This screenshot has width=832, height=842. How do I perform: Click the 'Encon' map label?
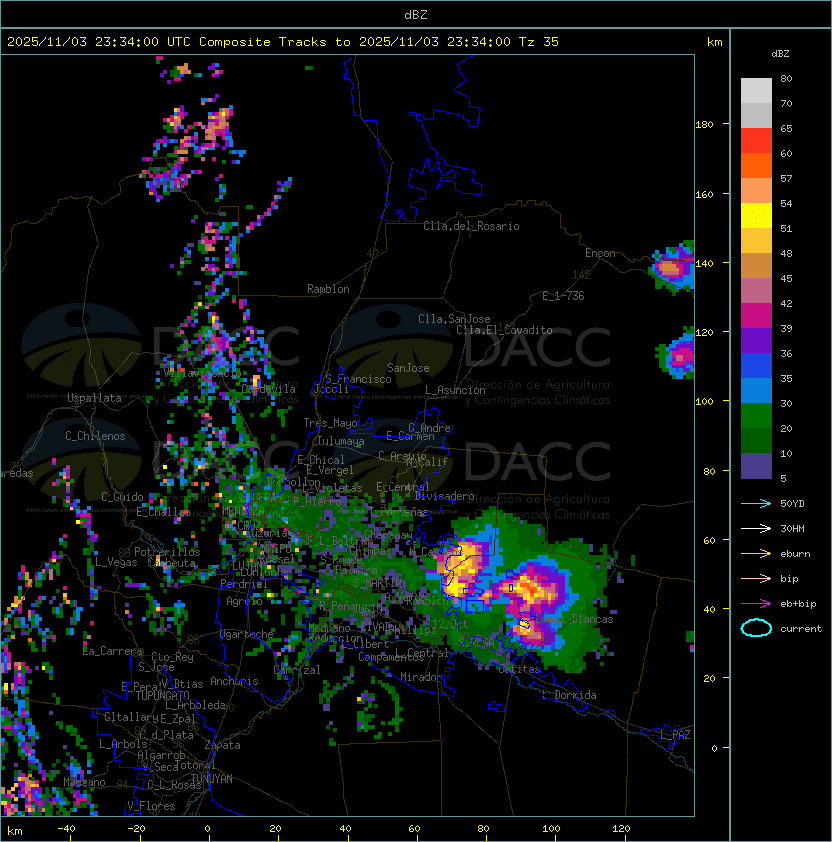click(600, 253)
